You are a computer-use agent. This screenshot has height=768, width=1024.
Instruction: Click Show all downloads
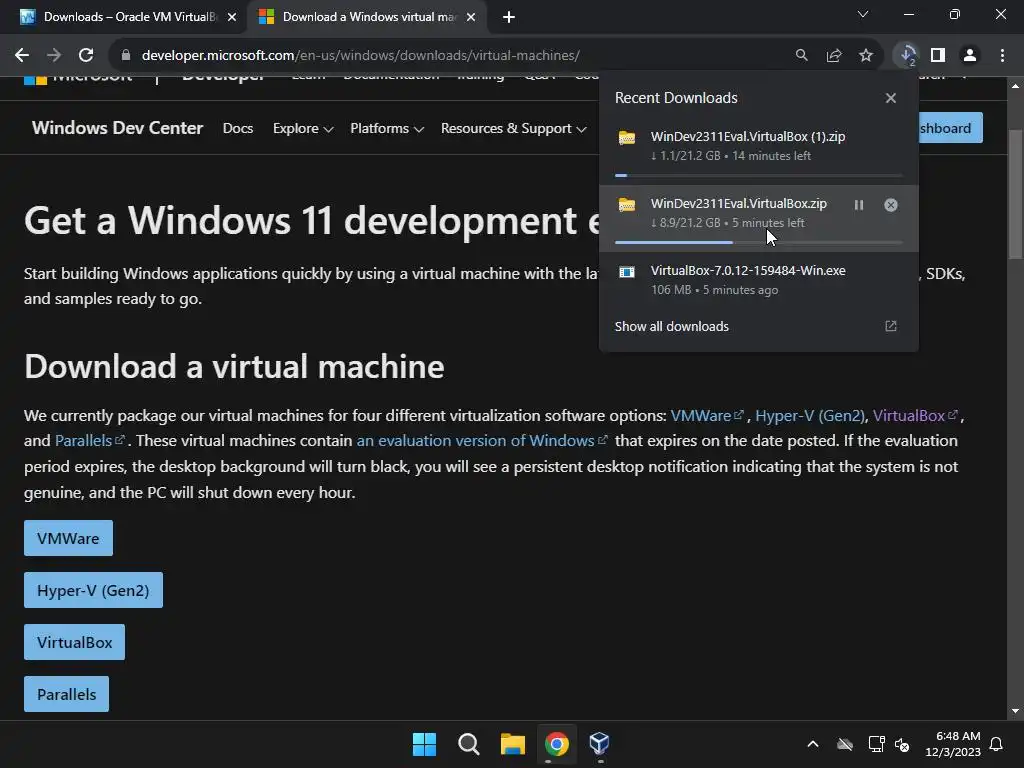pyautogui.click(x=671, y=327)
